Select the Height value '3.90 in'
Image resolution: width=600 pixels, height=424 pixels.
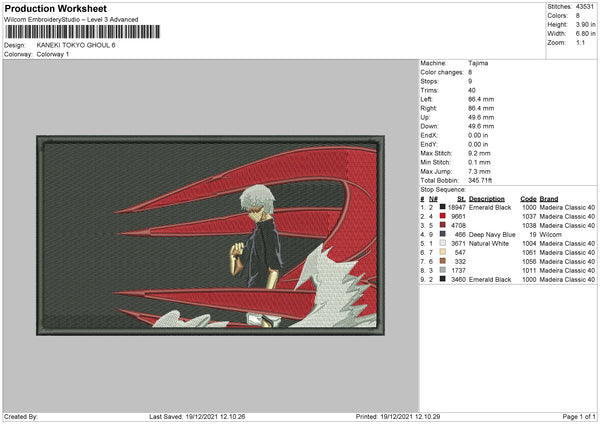click(x=585, y=24)
